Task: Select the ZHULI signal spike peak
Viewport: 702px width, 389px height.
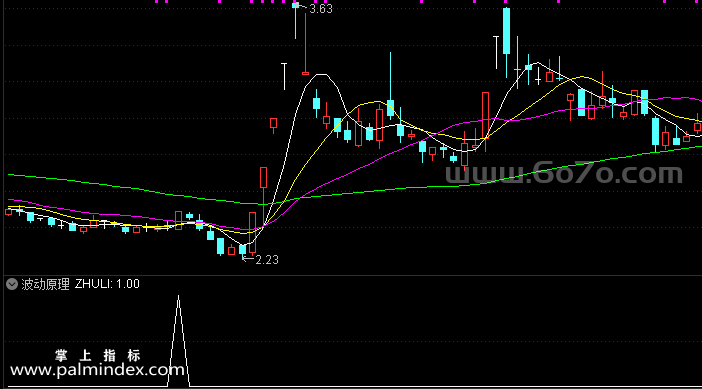Action: click(179, 297)
